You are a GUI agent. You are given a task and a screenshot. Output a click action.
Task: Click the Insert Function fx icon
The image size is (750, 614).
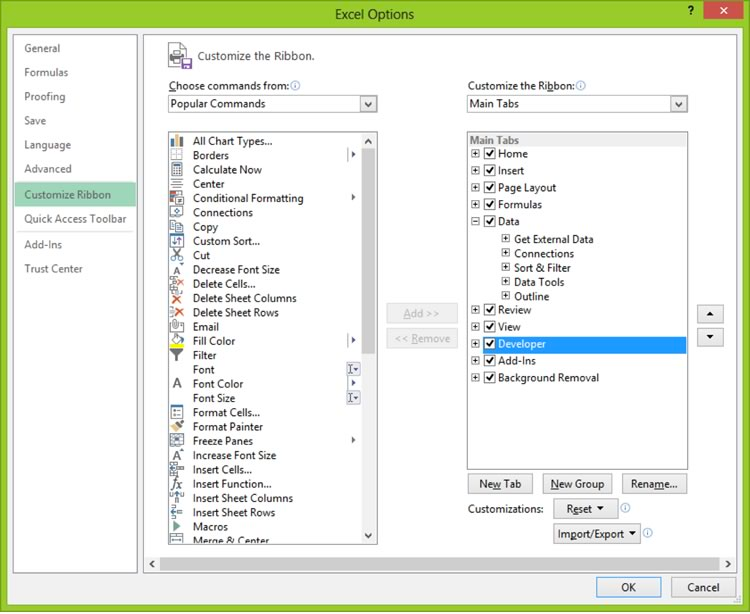pyautogui.click(x=177, y=484)
